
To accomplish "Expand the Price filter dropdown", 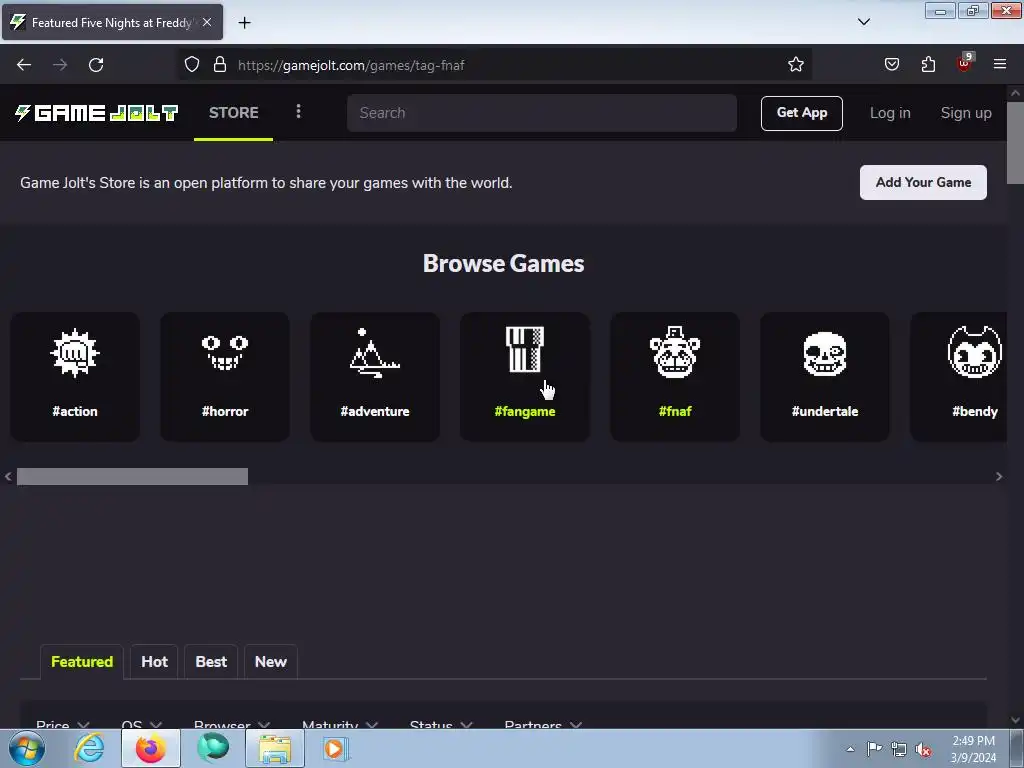I will [63, 724].
